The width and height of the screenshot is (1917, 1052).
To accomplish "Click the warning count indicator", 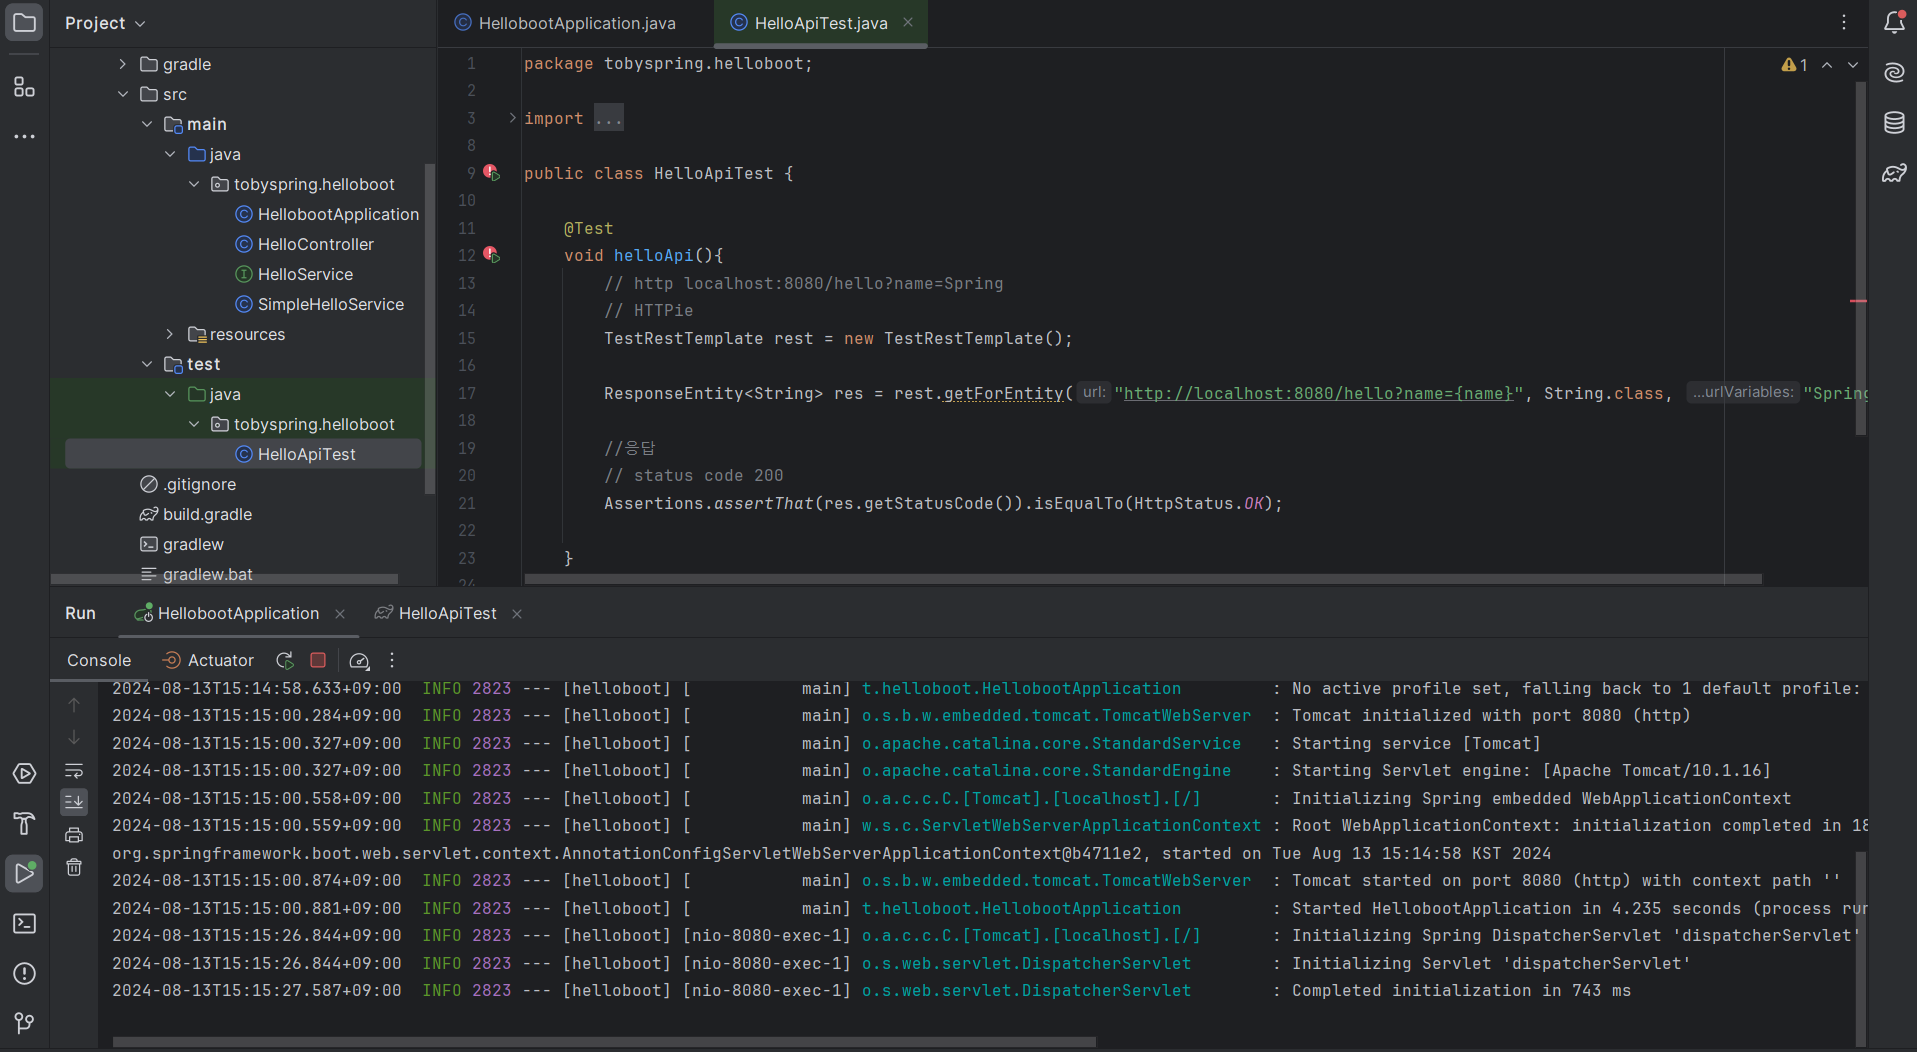I will [x=1794, y=65].
